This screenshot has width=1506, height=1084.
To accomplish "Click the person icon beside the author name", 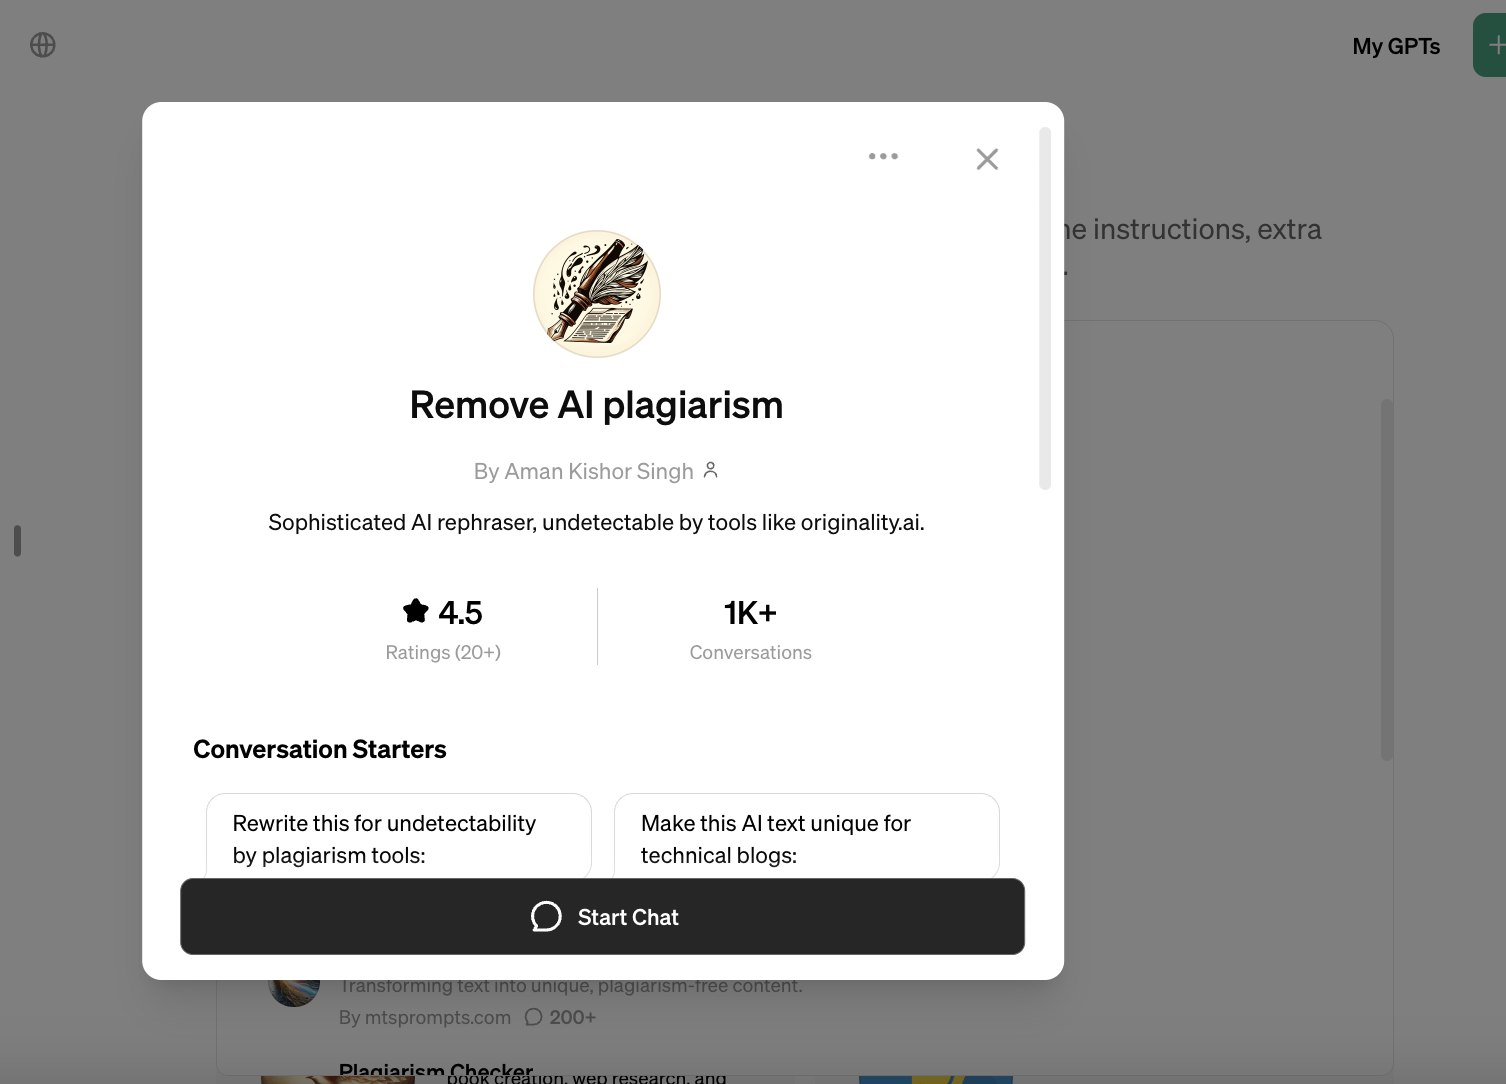I will tap(711, 470).
